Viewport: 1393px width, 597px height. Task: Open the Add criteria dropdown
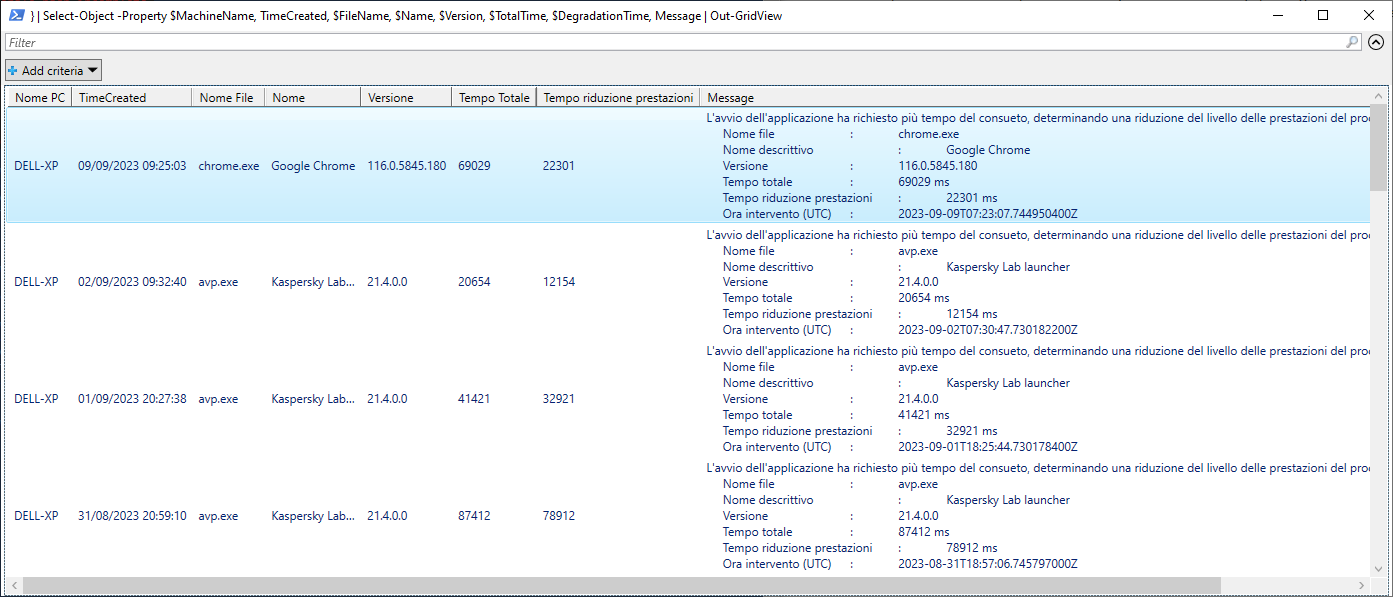pos(53,71)
